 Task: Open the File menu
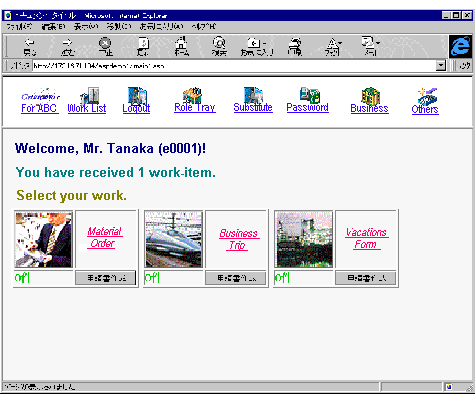coord(19,26)
